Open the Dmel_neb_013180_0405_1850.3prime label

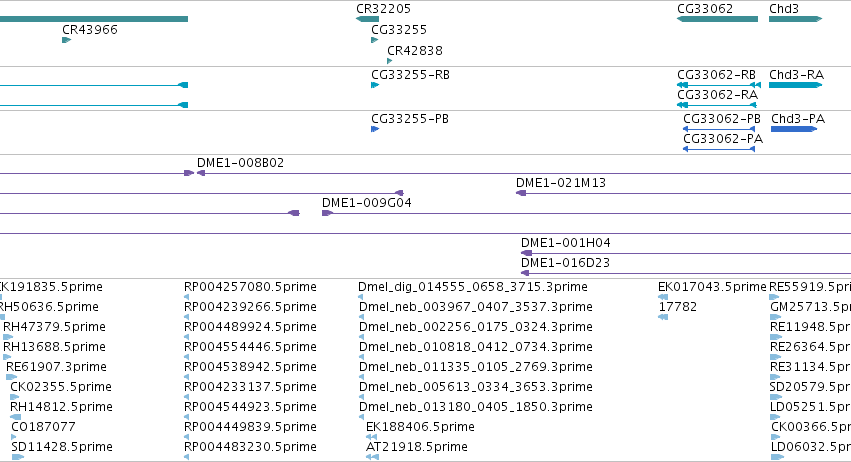[x=475, y=407]
